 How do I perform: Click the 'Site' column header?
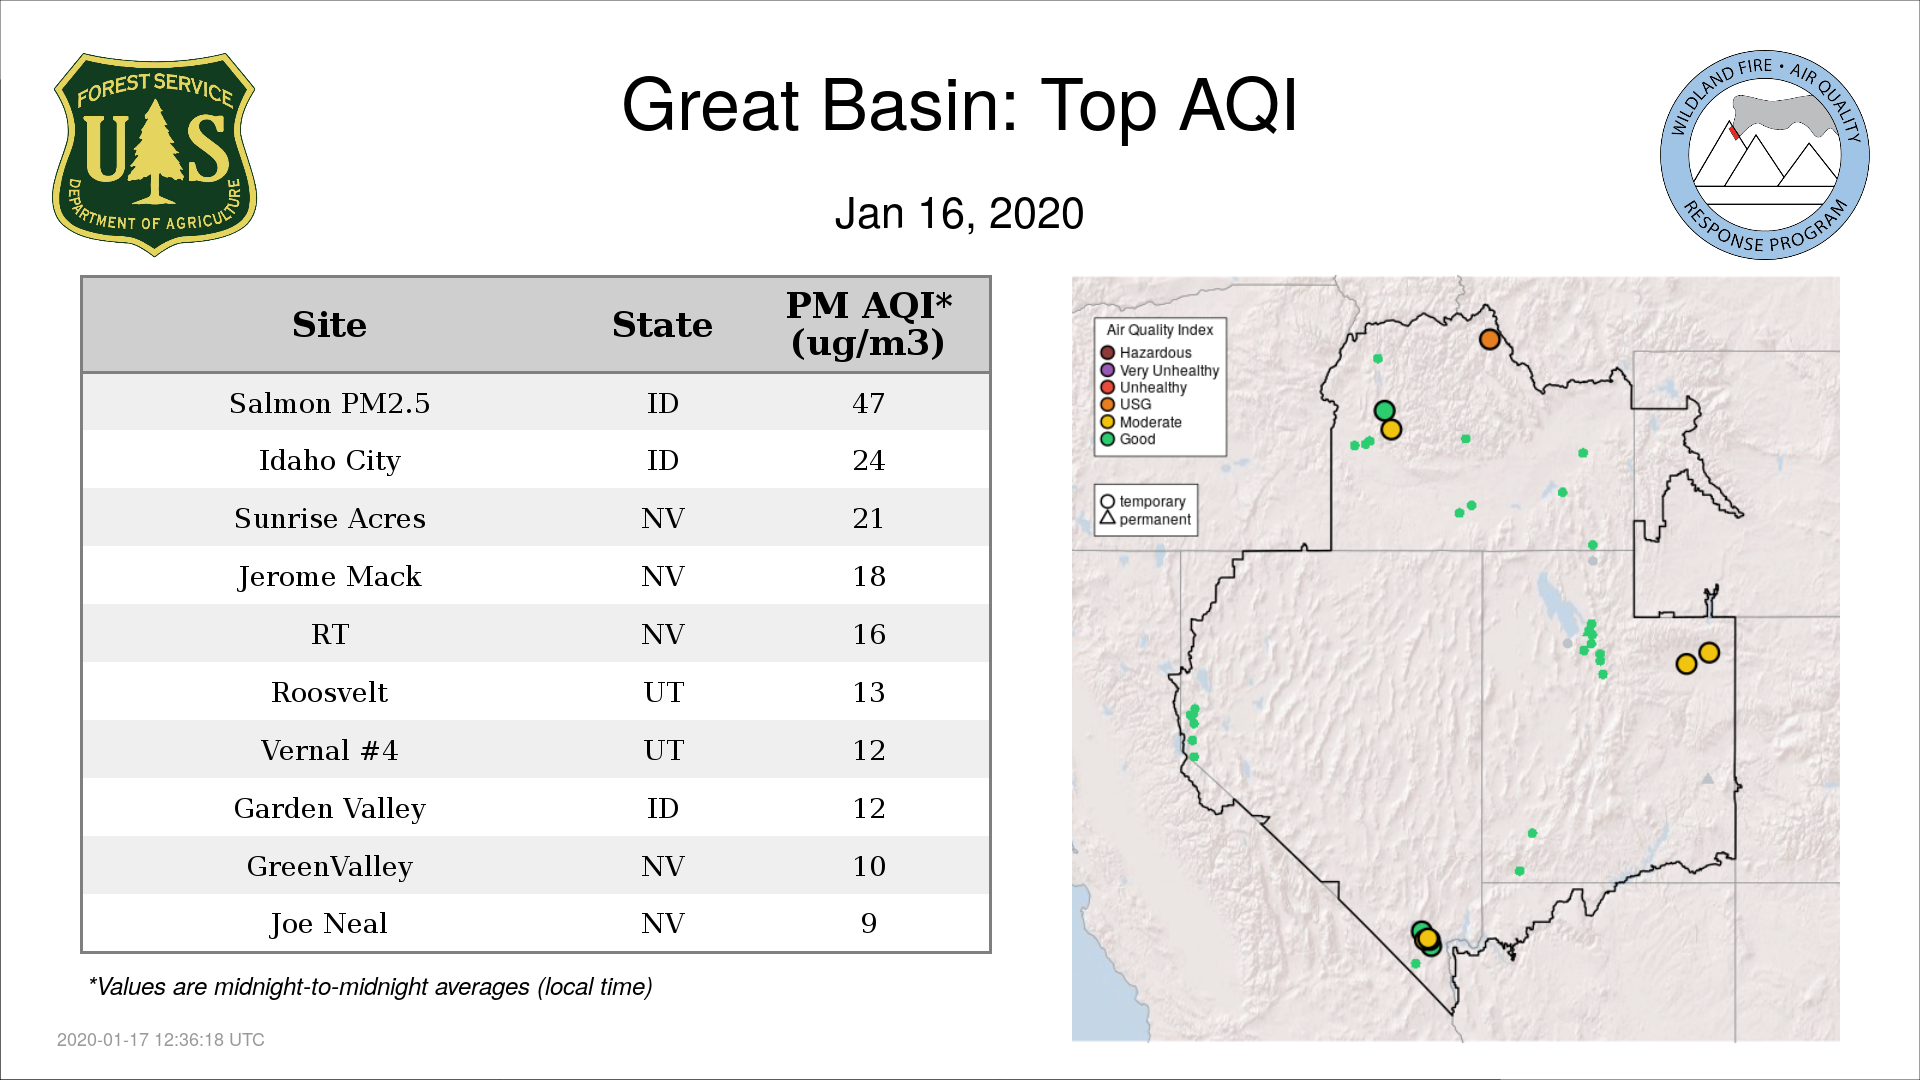[x=329, y=325]
